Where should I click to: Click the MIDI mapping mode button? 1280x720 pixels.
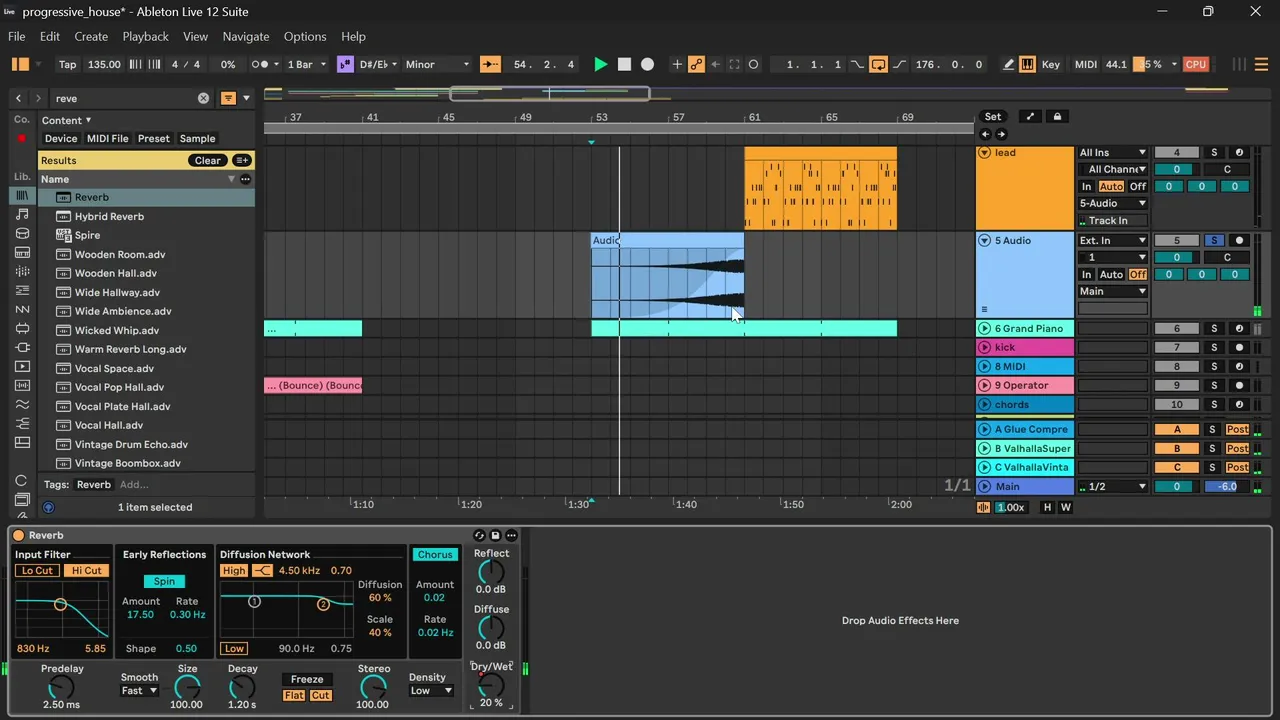coord(1086,64)
